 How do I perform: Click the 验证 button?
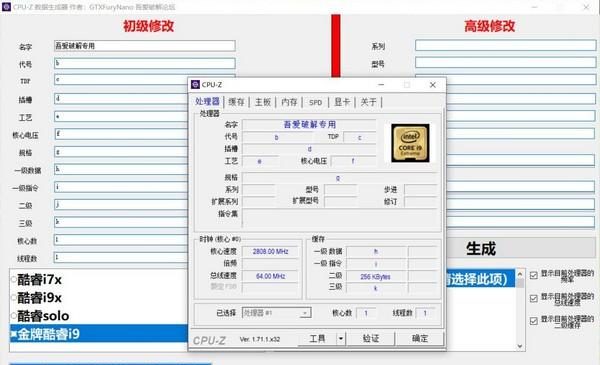(370, 338)
